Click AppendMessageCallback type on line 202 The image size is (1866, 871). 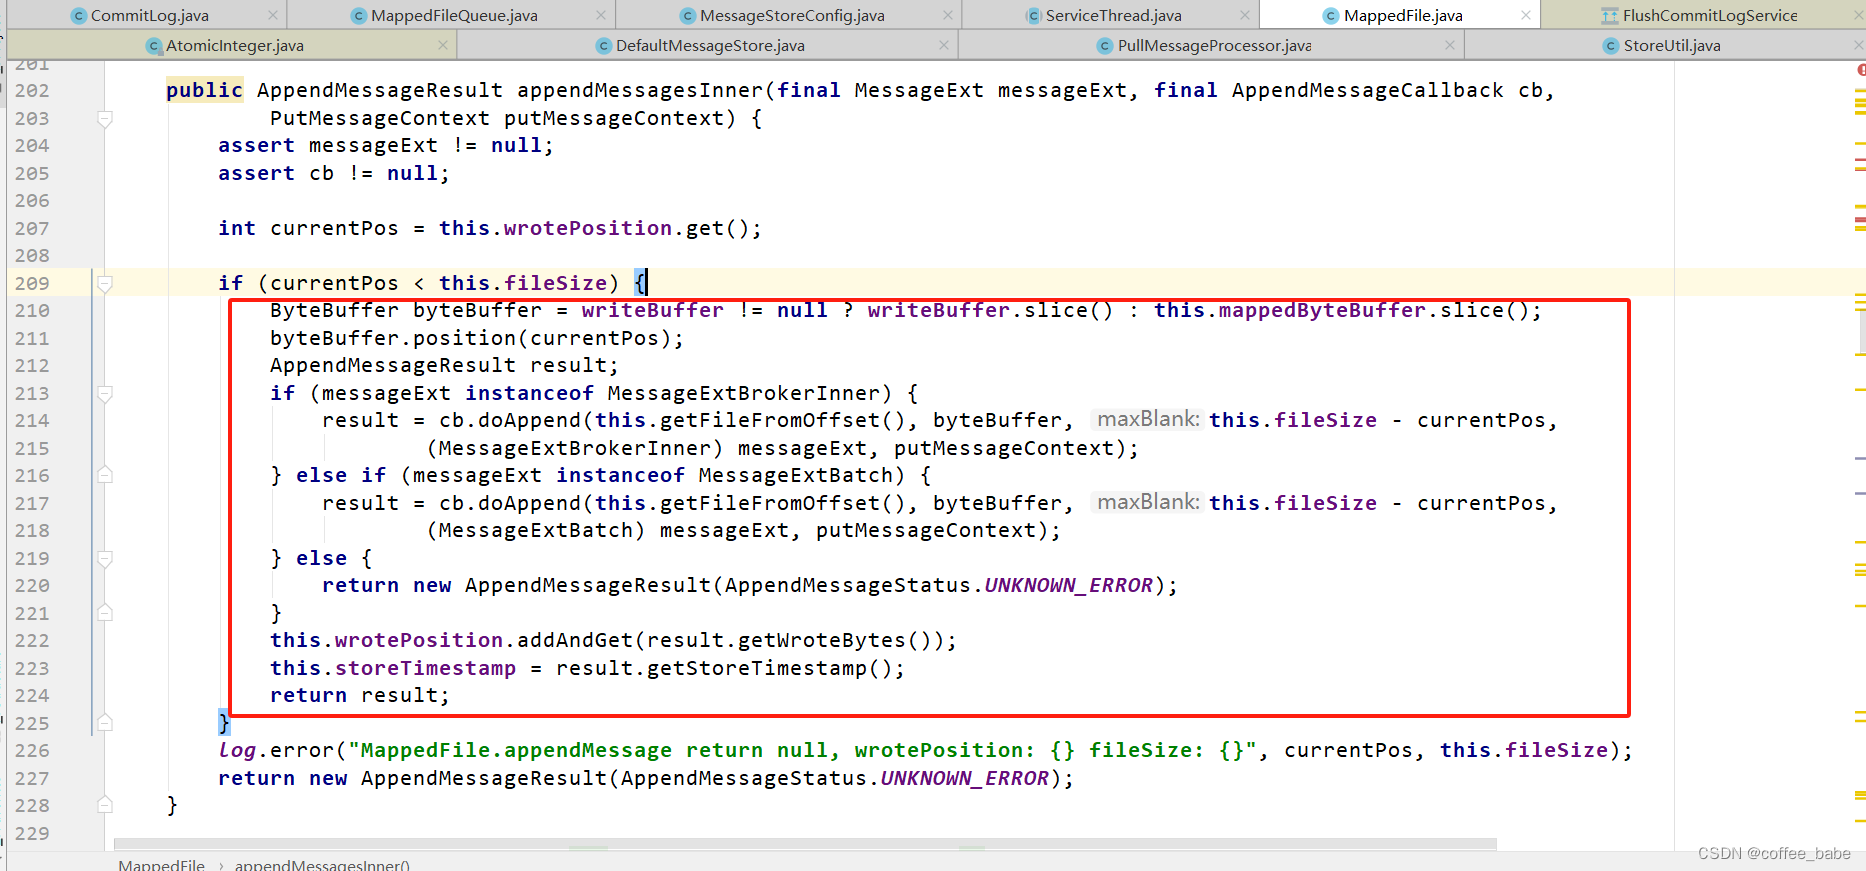pyautogui.click(x=1367, y=91)
